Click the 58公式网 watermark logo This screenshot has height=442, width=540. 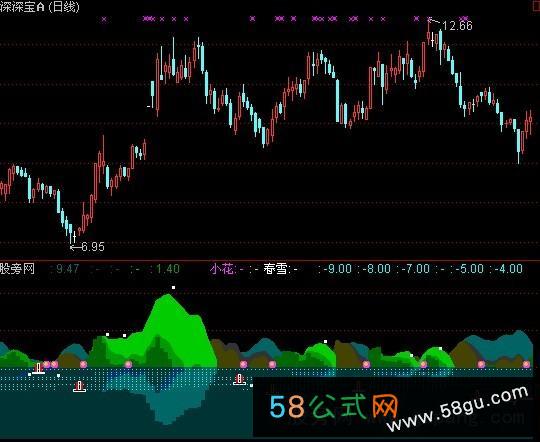[333, 407]
